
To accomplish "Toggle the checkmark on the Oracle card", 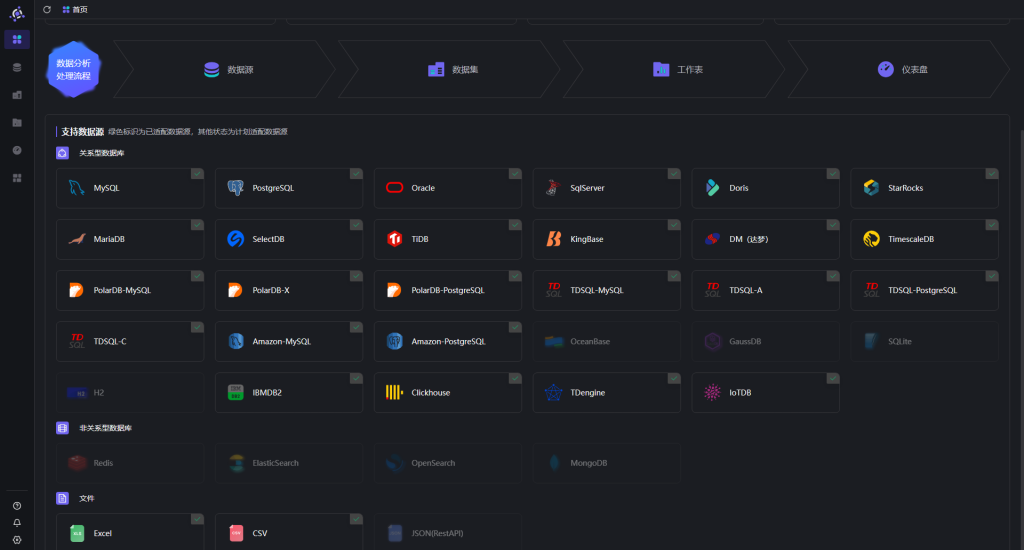I will pos(515,174).
